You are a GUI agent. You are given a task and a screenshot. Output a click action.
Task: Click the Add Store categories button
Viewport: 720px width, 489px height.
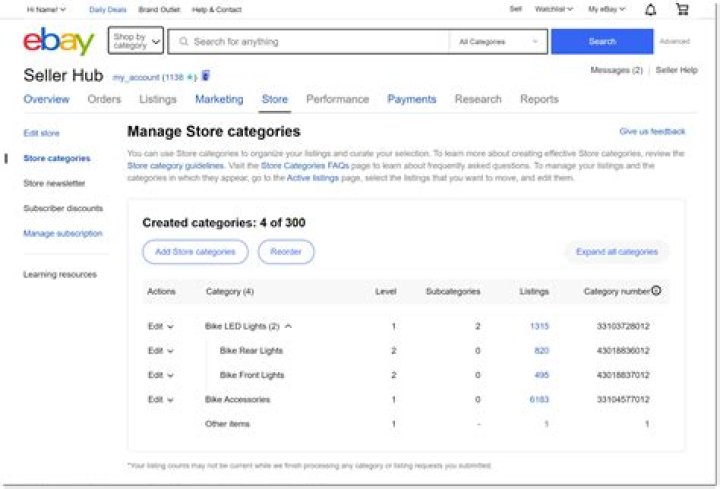click(195, 252)
